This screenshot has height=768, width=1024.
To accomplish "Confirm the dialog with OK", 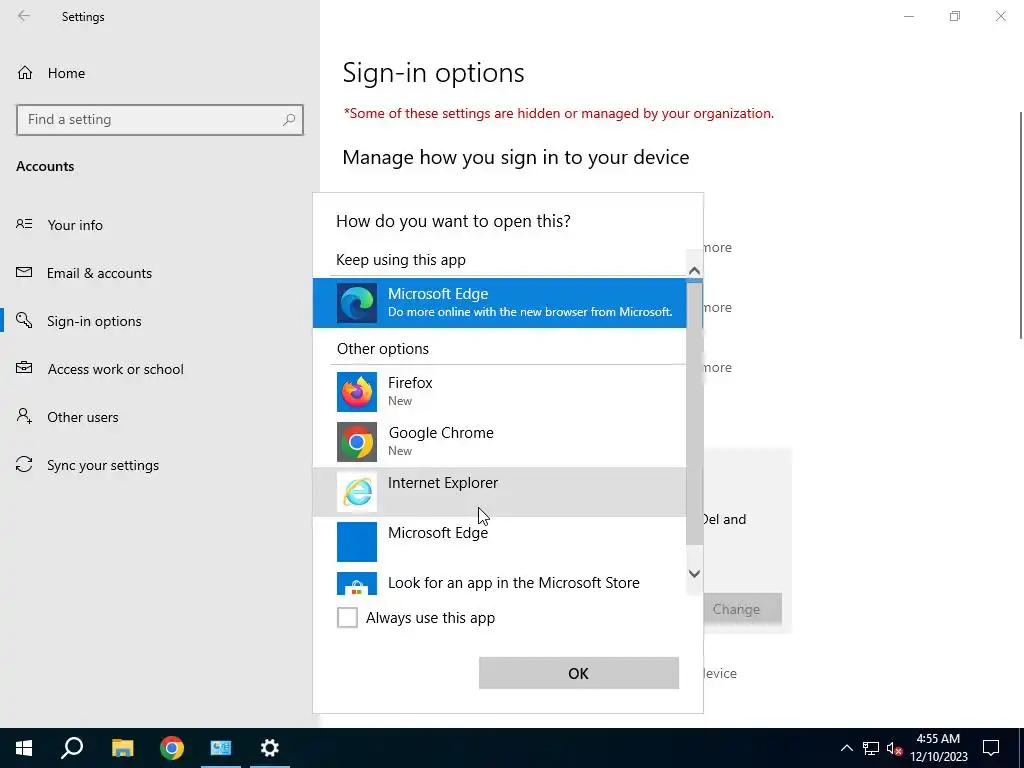I will 579,673.
